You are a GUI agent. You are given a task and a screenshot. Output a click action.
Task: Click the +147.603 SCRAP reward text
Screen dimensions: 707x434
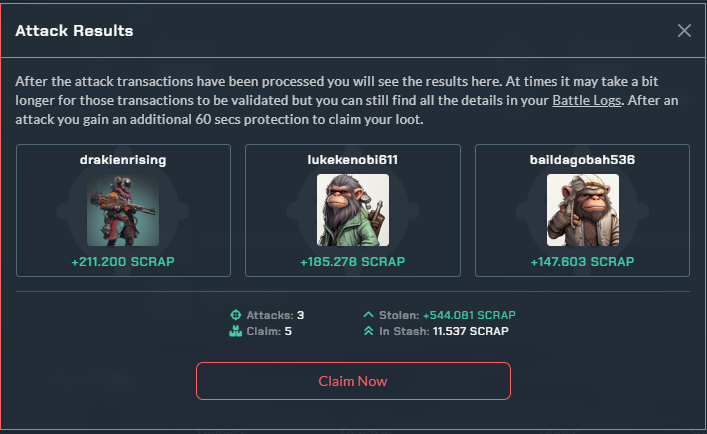(582, 261)
